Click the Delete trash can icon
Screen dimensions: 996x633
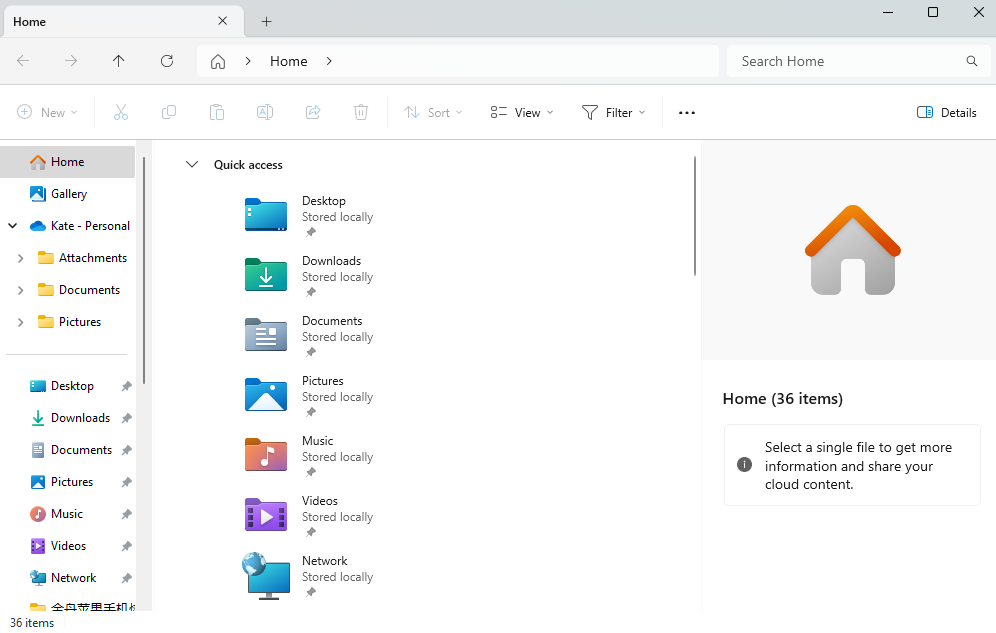[361, 113]
